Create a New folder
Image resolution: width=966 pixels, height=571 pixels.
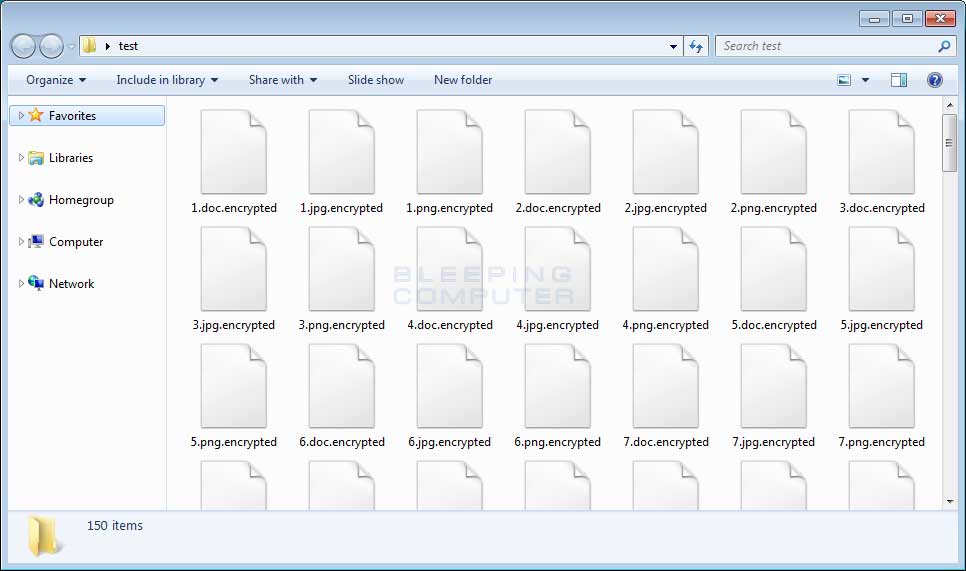463,80
